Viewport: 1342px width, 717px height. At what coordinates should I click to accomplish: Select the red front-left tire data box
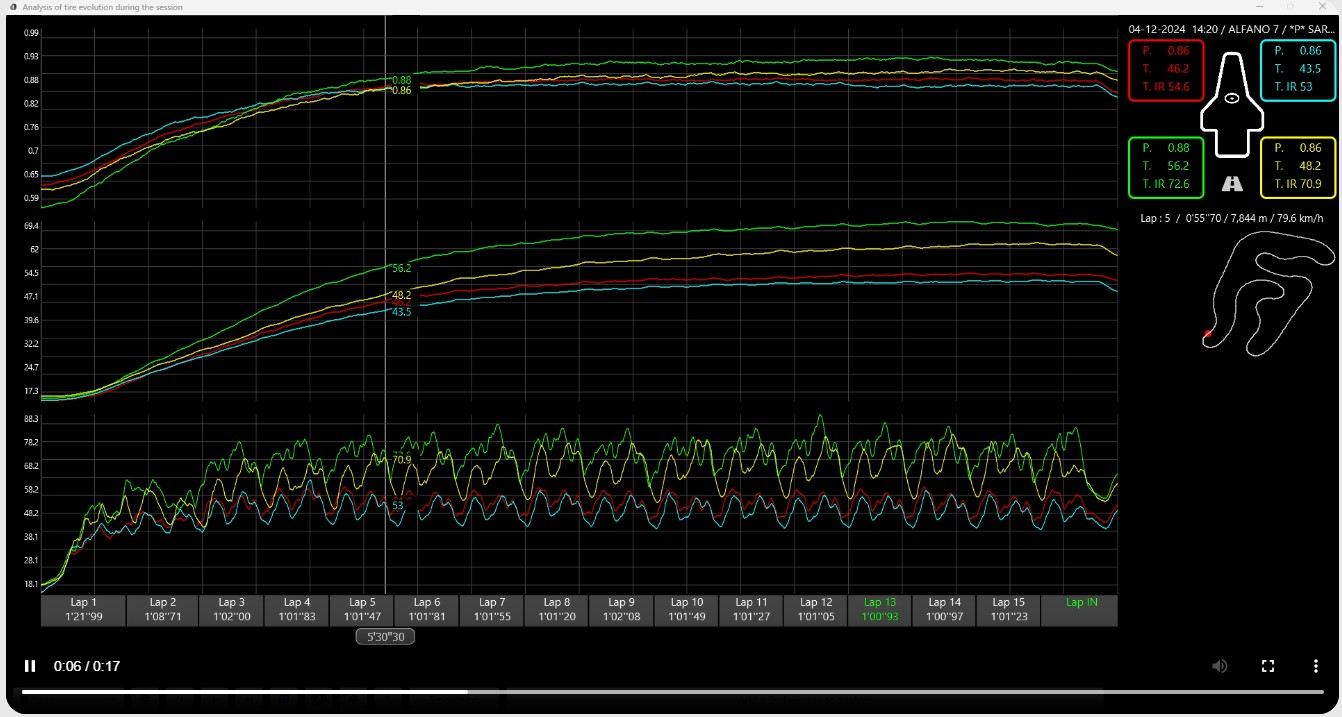pos(1166,70)
